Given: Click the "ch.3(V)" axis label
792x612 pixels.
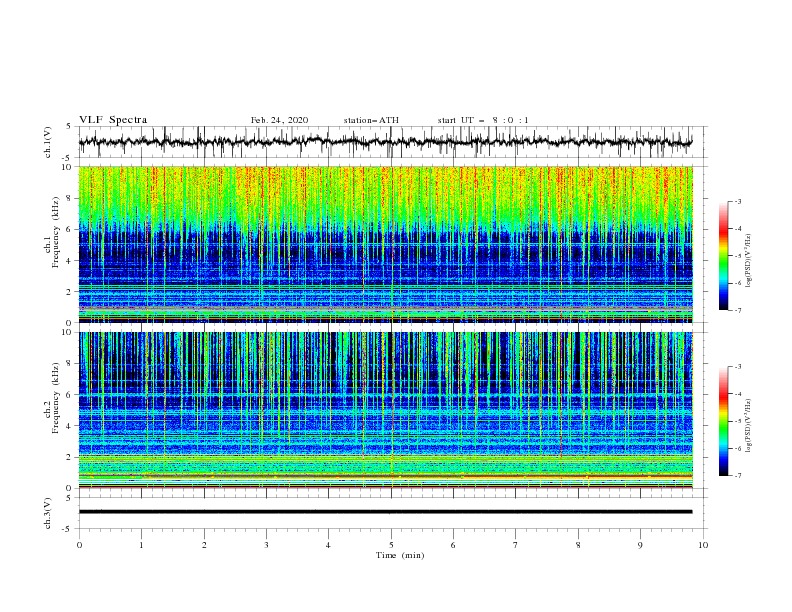Looking at the screenshot, I should pos(48,513).
